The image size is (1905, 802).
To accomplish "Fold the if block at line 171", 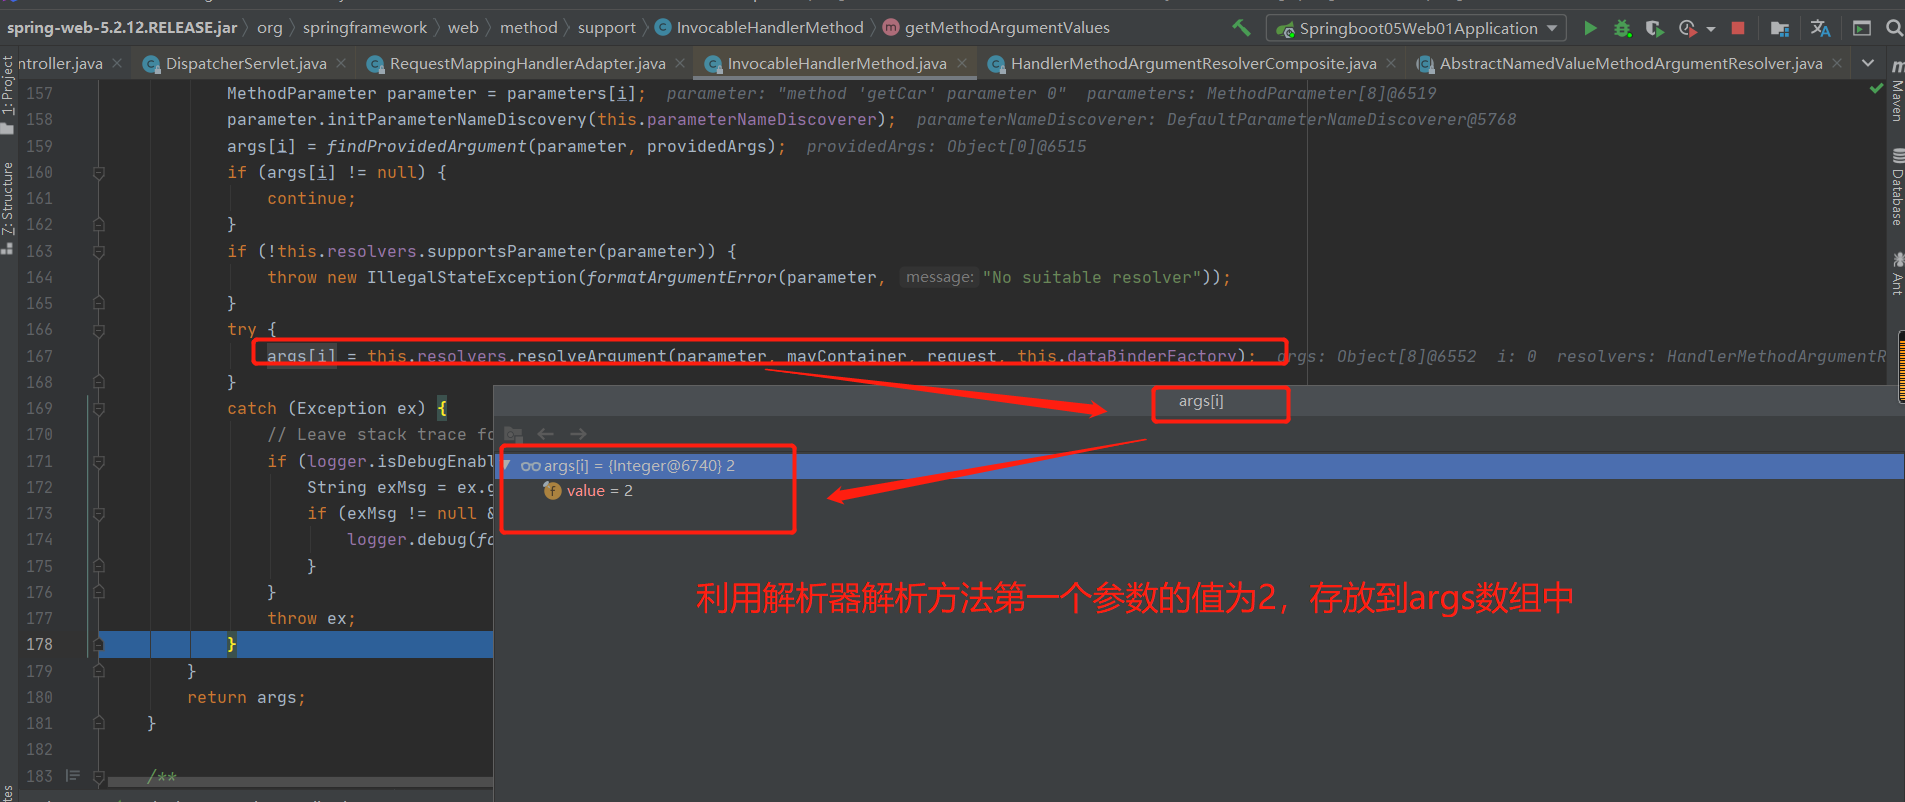I will pos(99,462).
